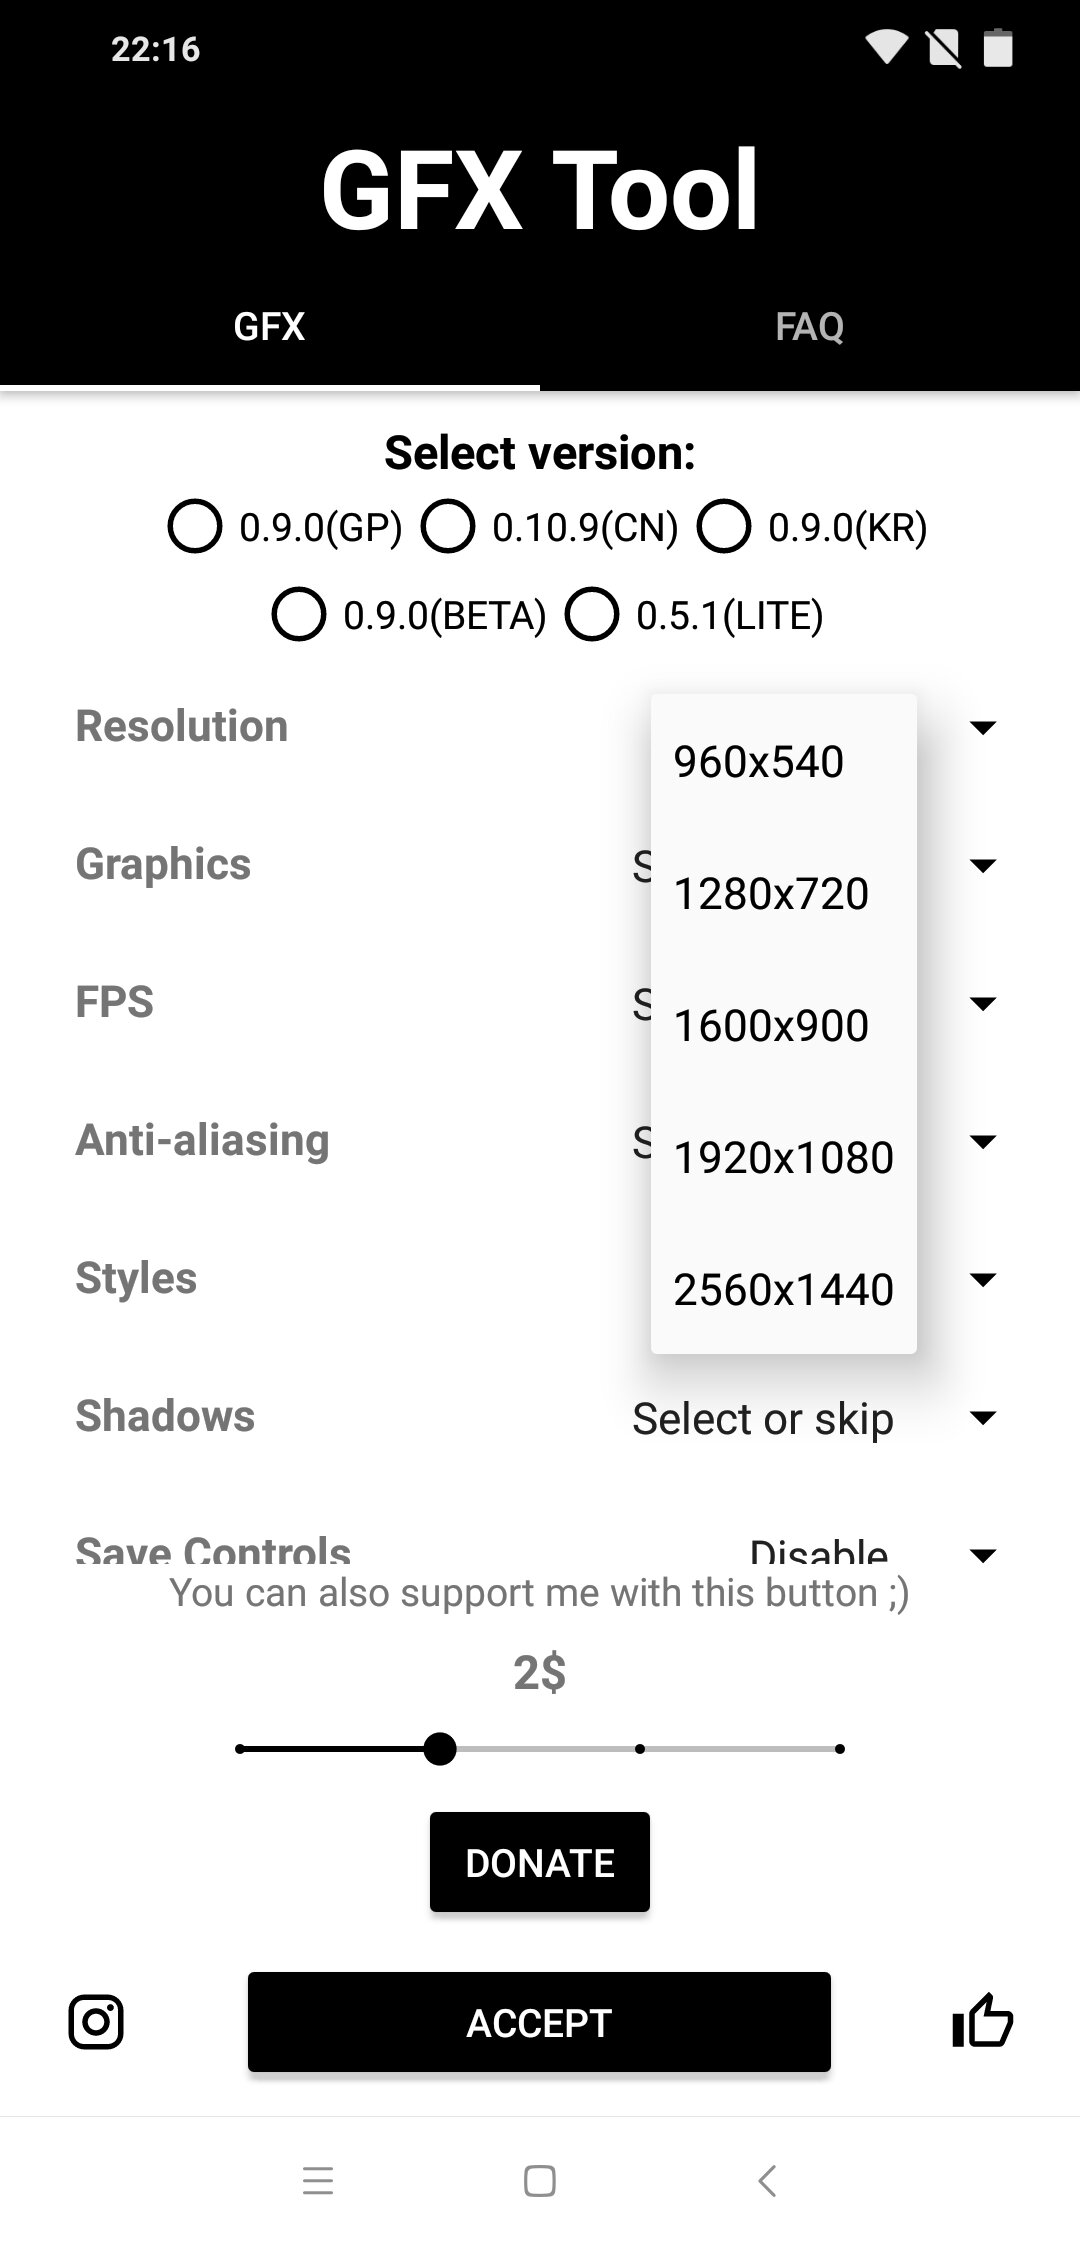The image size is (1080, 2246).
Task: Pick the 0.9.0(BETA) version radio button
Action: tap(299, 614)
